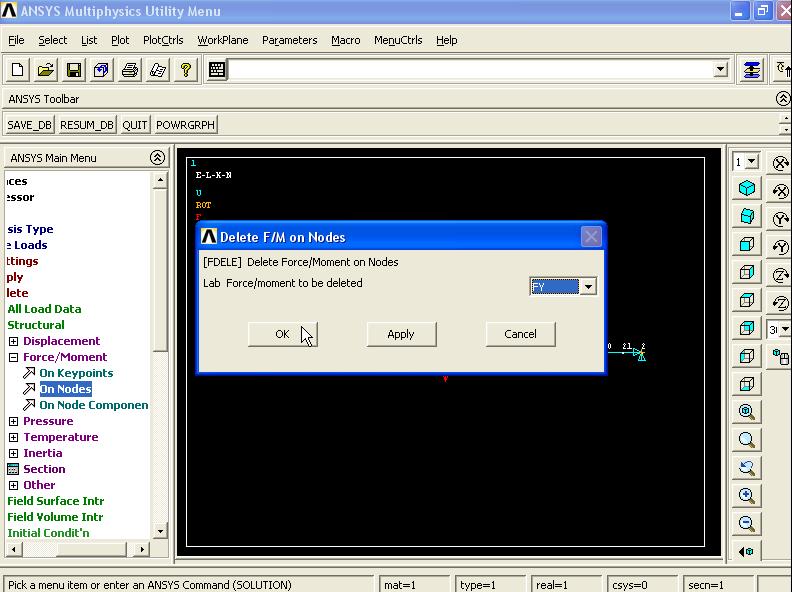The height and width of the screenshot is (592, 792).
Task: Click the Rotate -X icon
Action: (780, 191)
